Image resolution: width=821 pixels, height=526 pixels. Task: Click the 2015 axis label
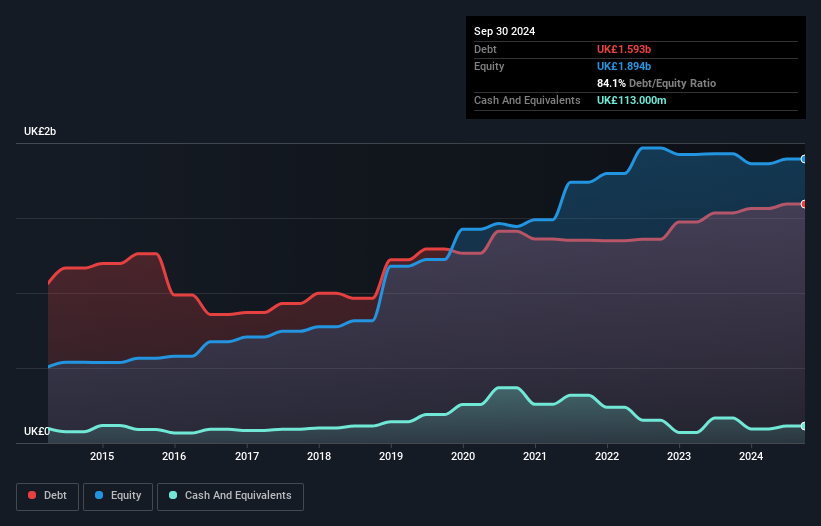(102, 456)
